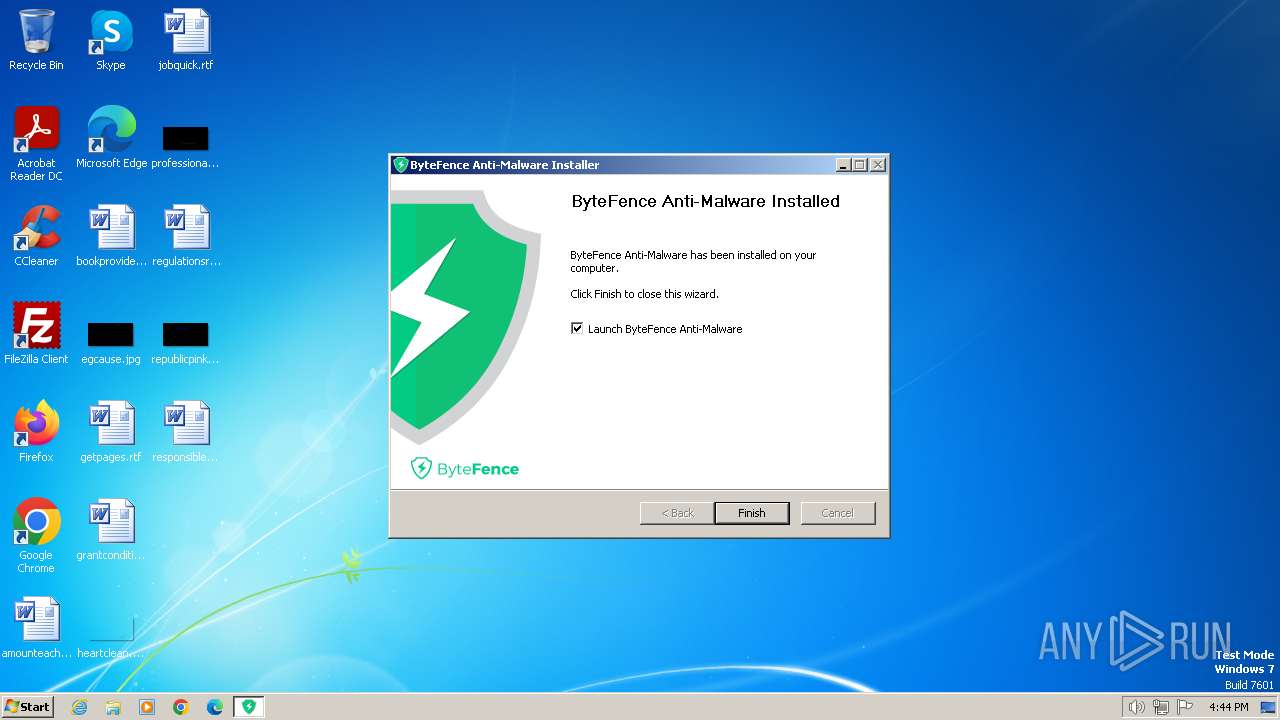Open the Recycle Bin desktop icon
This screenshot has height=720, width=1280.
pos(36,40)
